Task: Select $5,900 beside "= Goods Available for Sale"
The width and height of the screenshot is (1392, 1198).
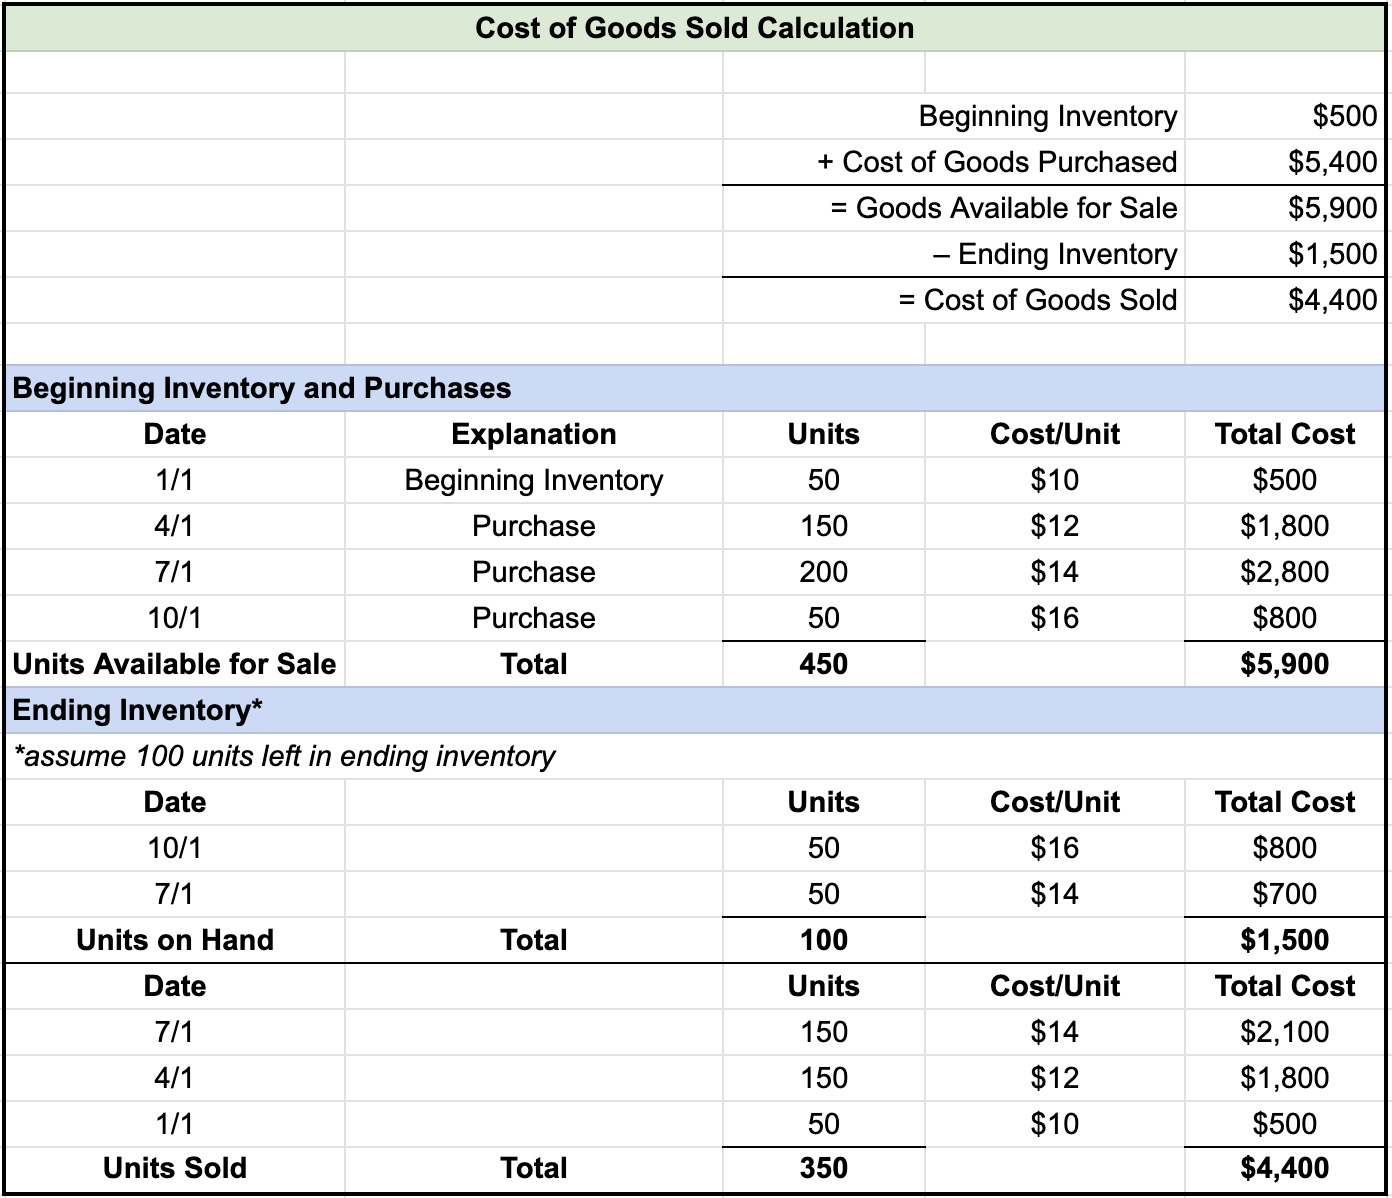Action: pos(1332,208)
